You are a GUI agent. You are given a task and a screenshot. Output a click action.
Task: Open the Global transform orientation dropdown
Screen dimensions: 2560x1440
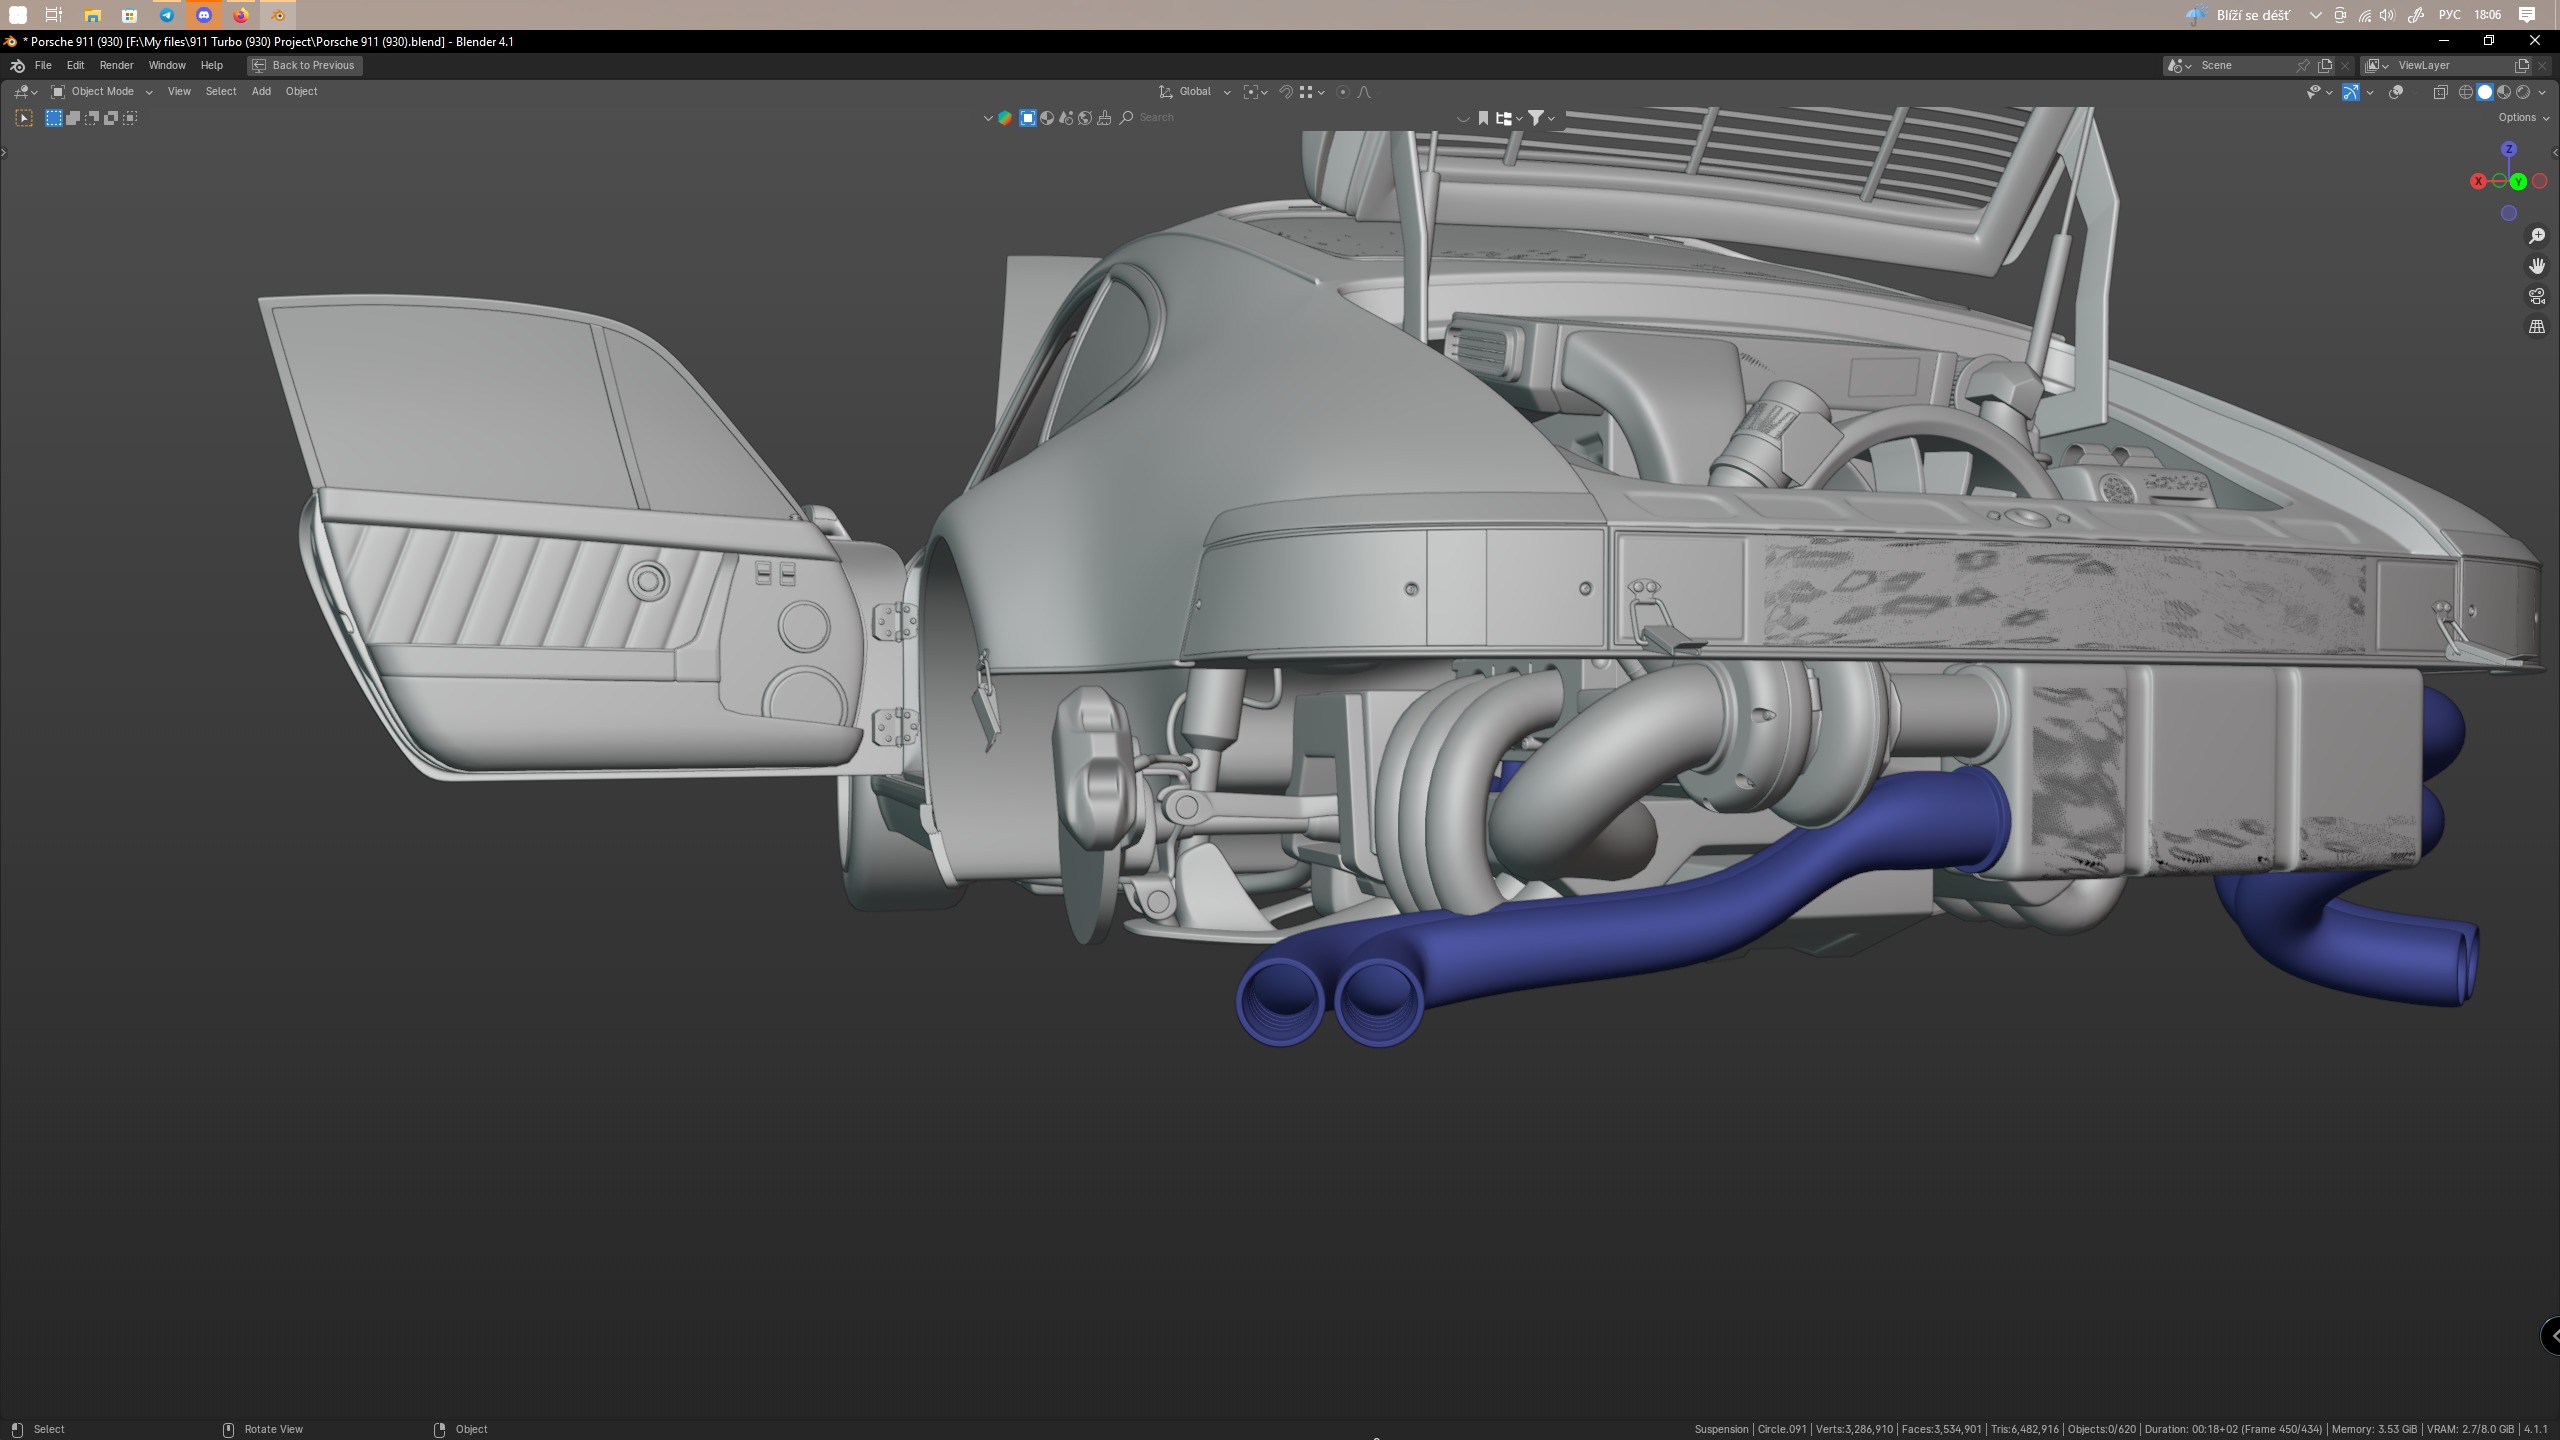coord(1195,92)
